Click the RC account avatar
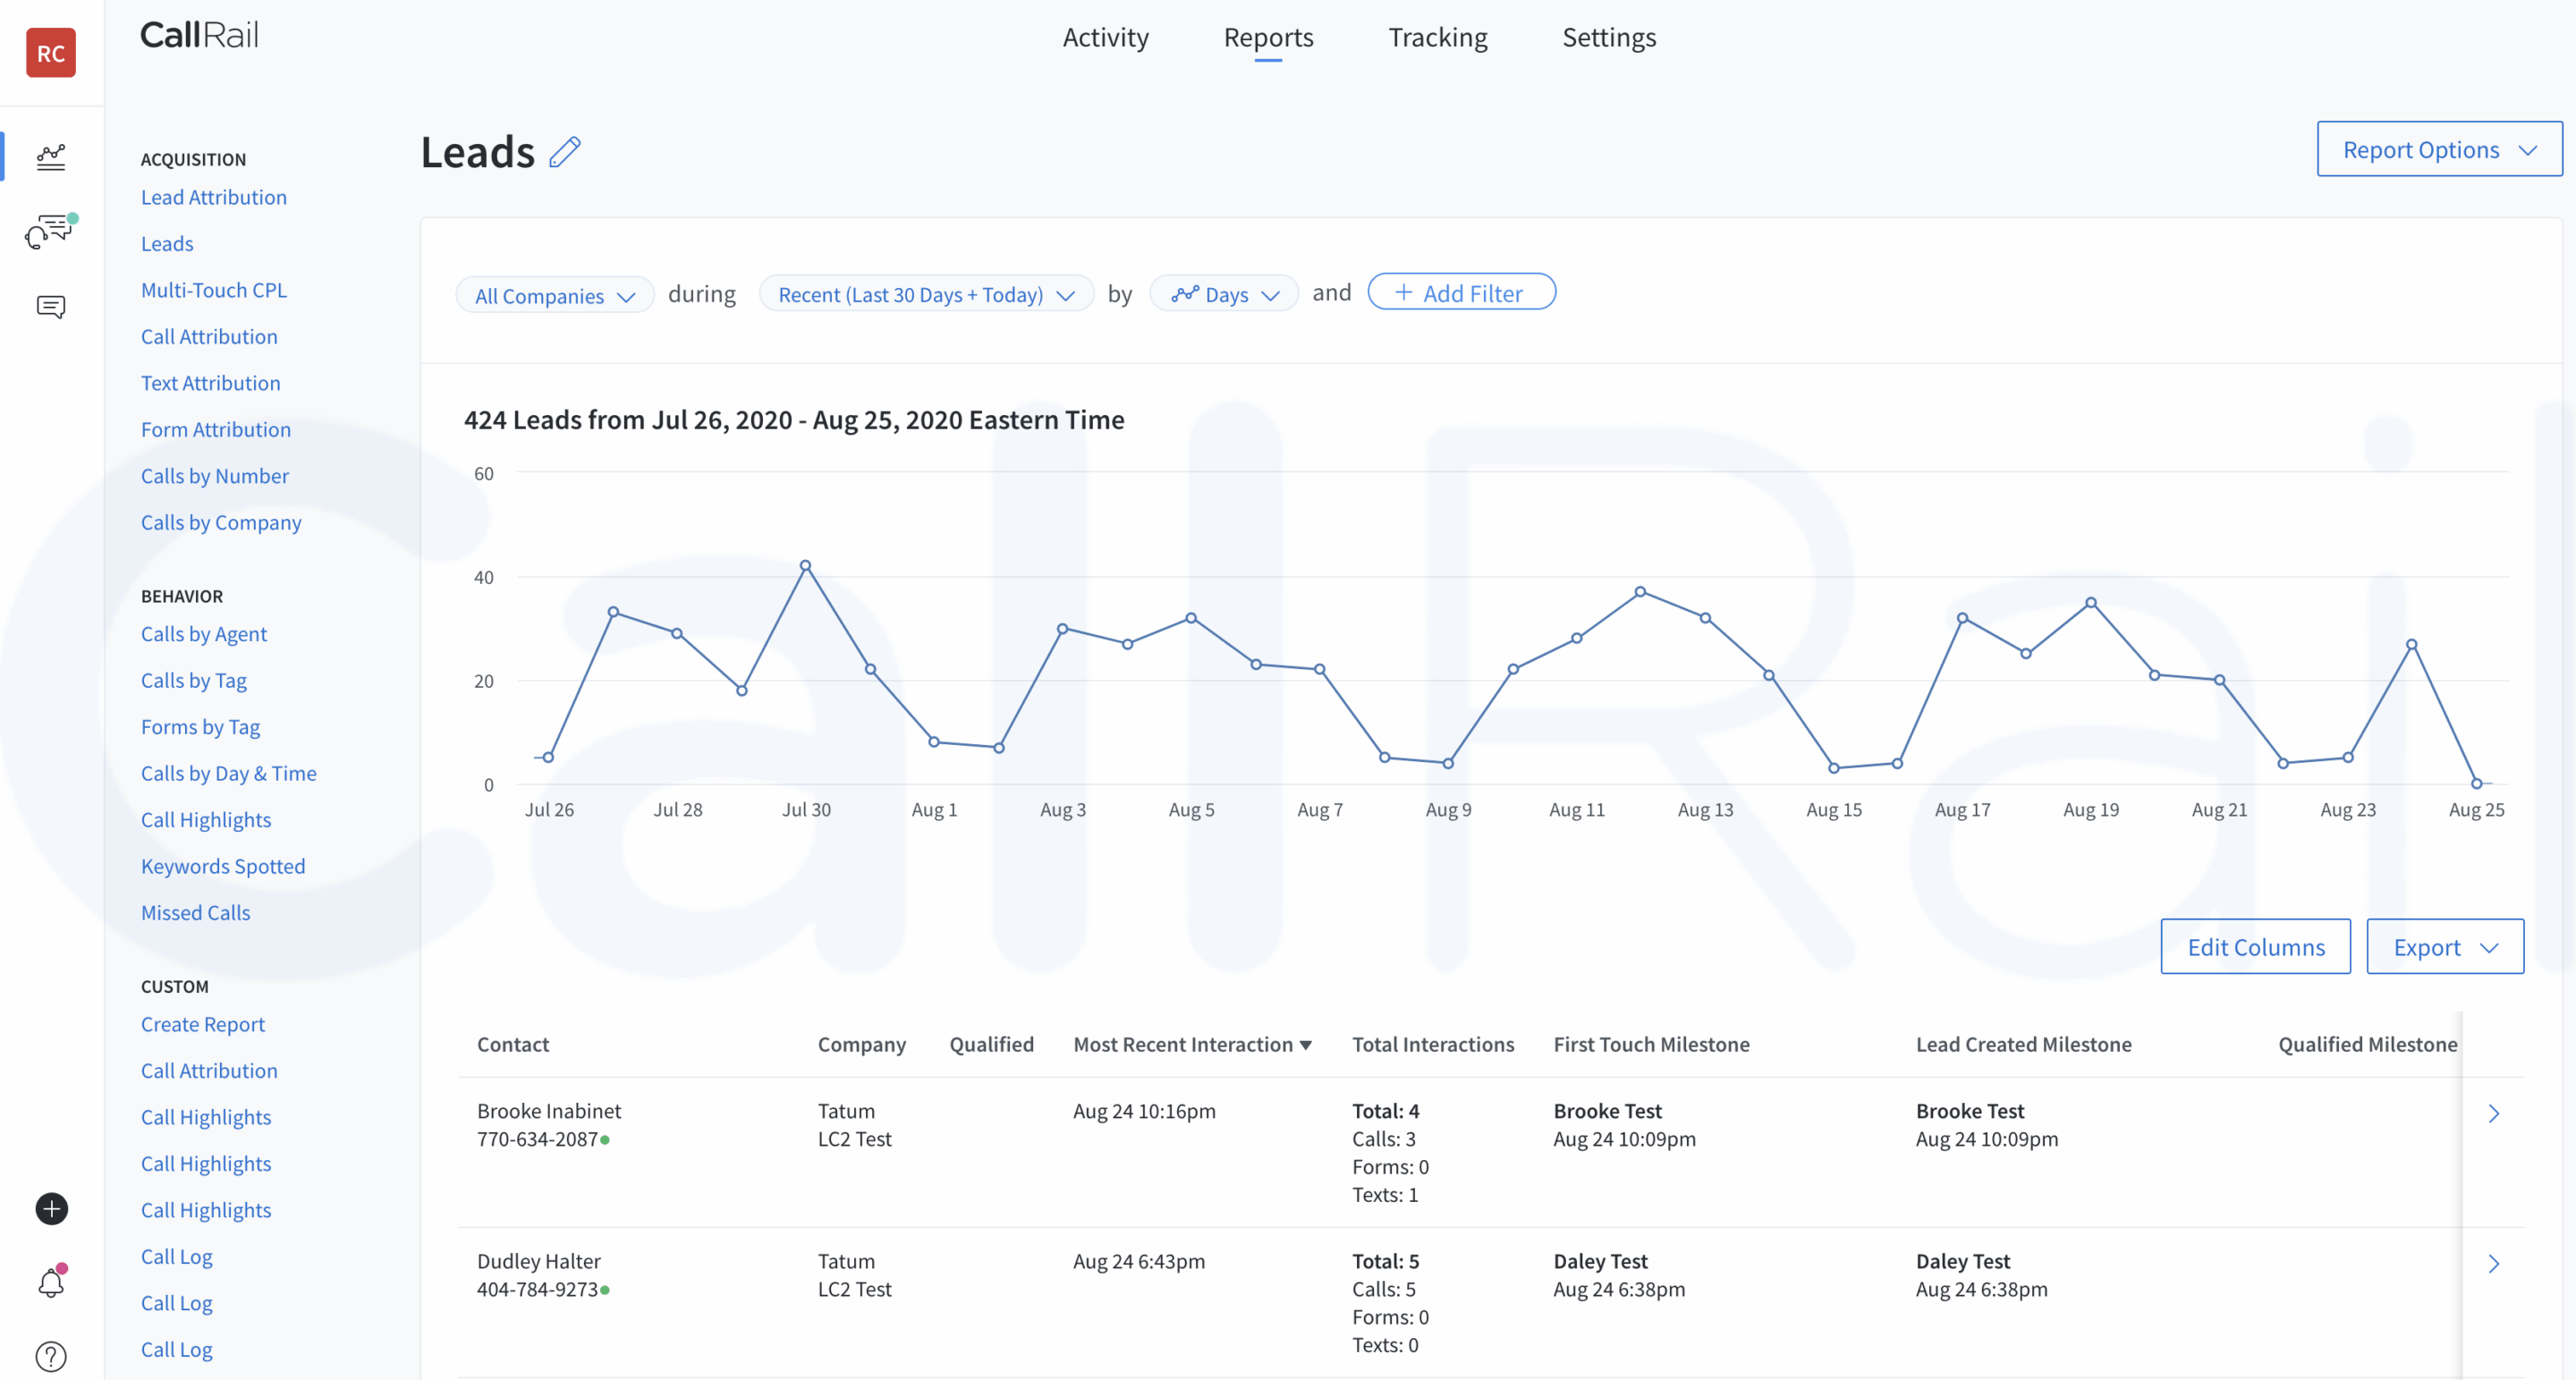Screen dimensions: 2576x1380 (x=50, y=53)
